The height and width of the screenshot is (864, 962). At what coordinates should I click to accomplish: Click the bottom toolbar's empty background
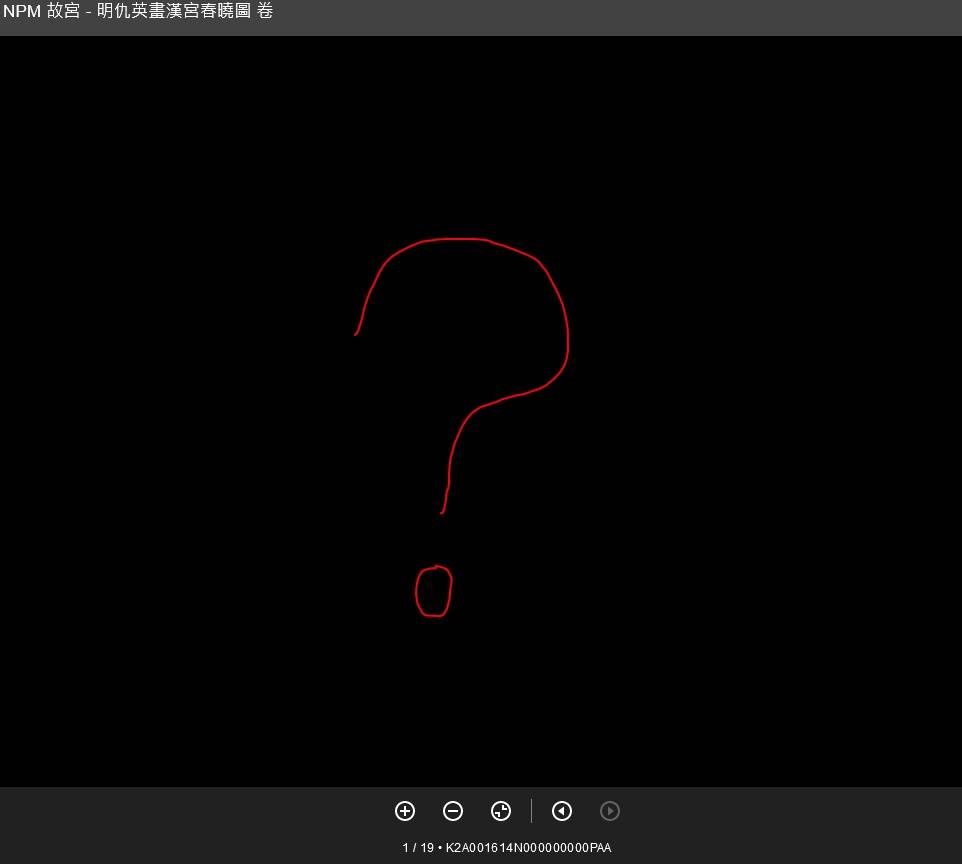pyautogui.click(x=200, y=825)
